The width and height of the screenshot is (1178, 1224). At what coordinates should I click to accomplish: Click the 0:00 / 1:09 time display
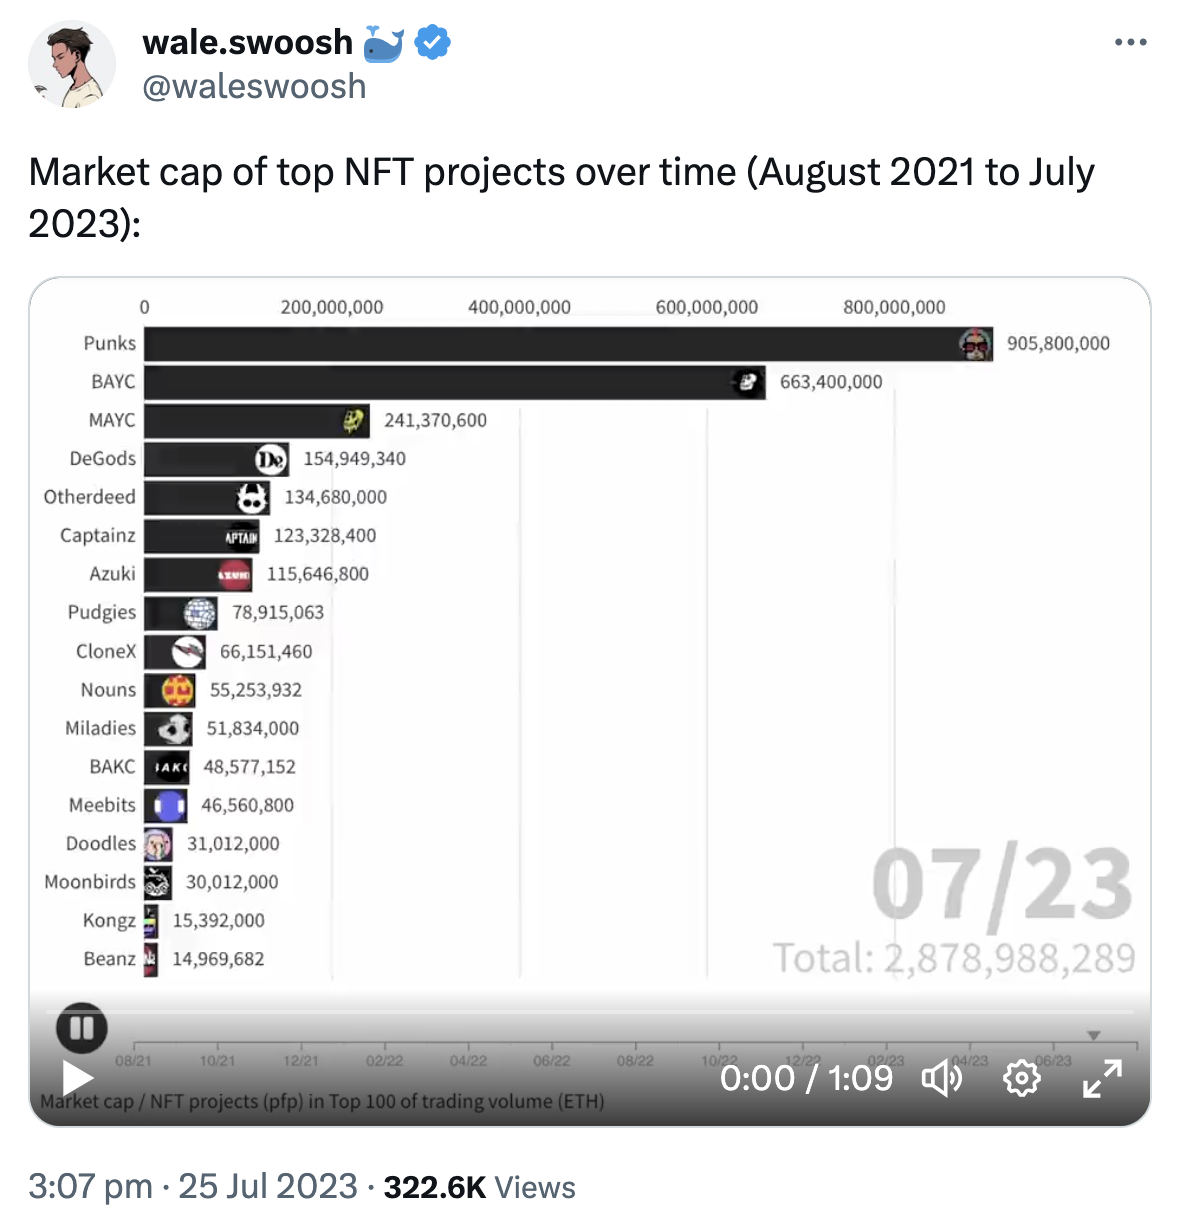click(805, 1079)
